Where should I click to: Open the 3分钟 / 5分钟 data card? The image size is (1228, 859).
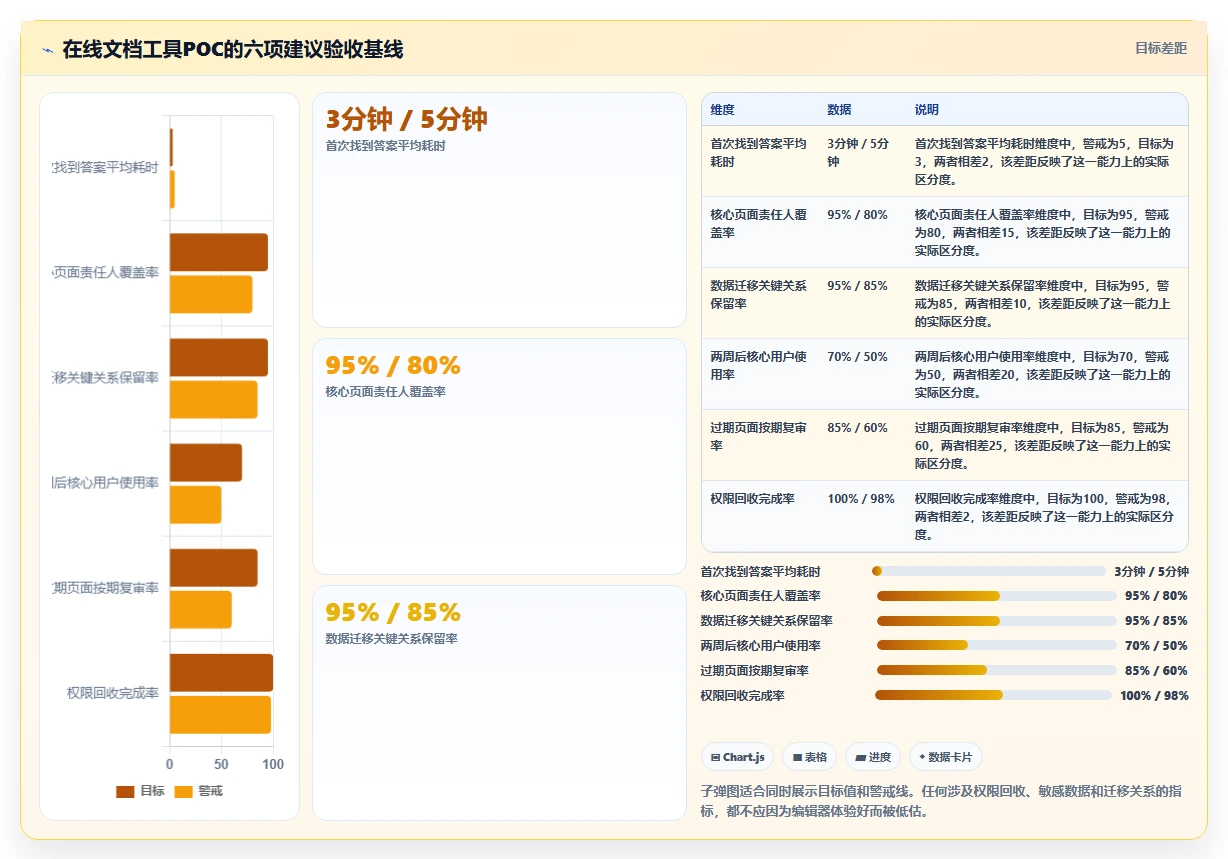tap(499, 210)
